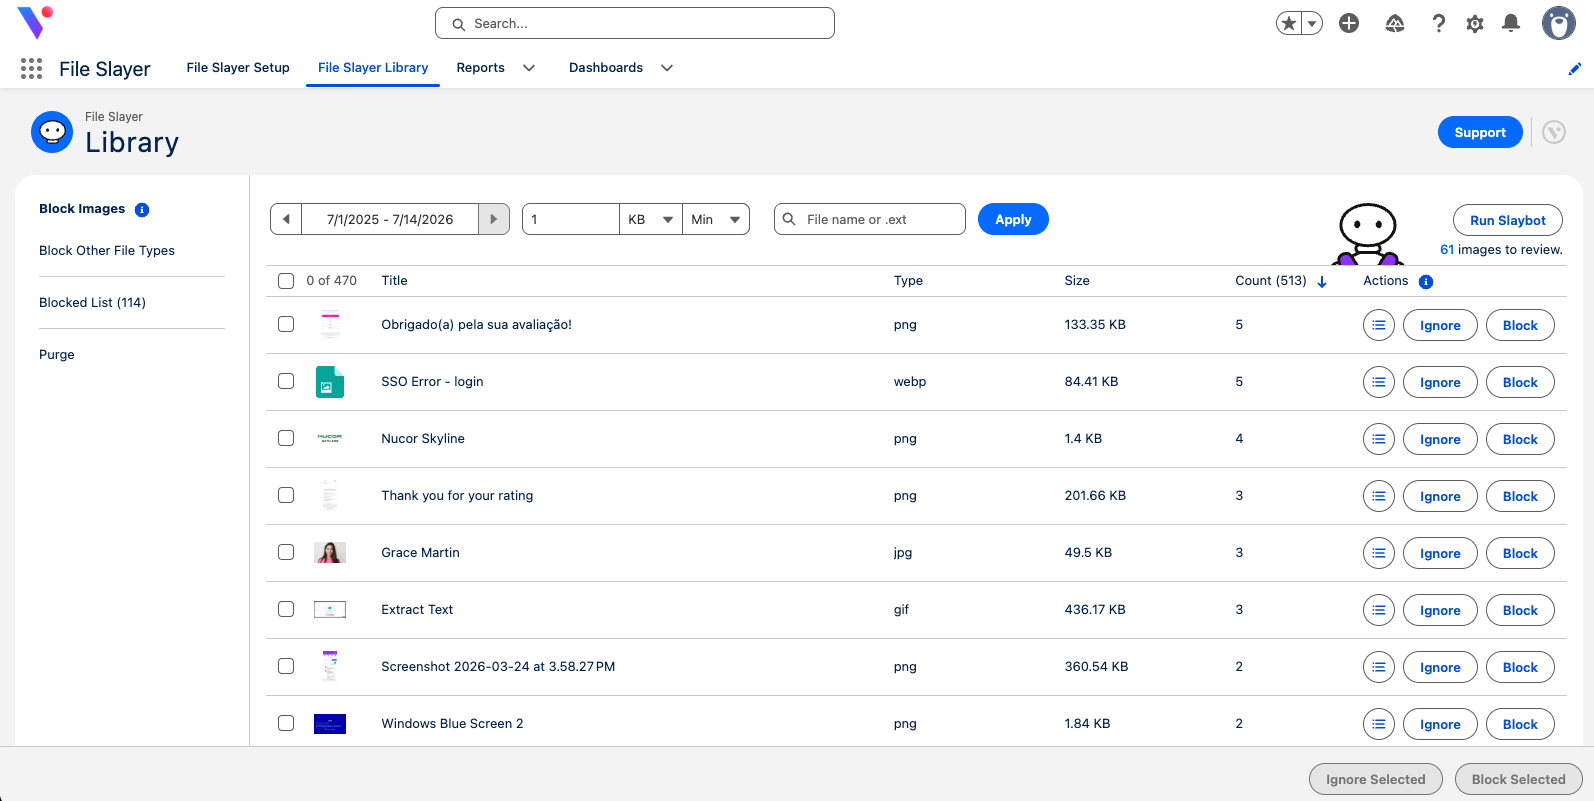Click the Grace Martin image thumbnail

(x=330, y=552)
